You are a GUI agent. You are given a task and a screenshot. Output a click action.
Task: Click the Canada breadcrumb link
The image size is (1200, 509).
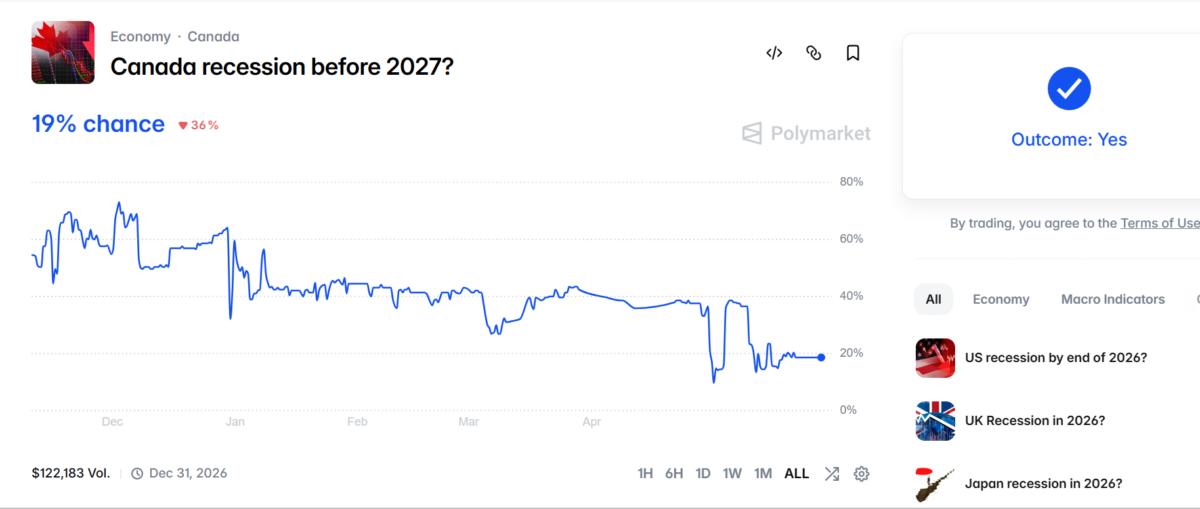coord(213,37)
